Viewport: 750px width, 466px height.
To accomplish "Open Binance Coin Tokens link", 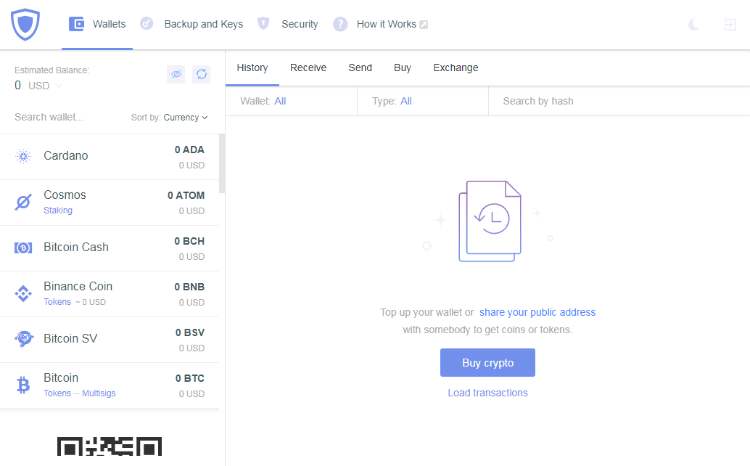I will (57, 302).
